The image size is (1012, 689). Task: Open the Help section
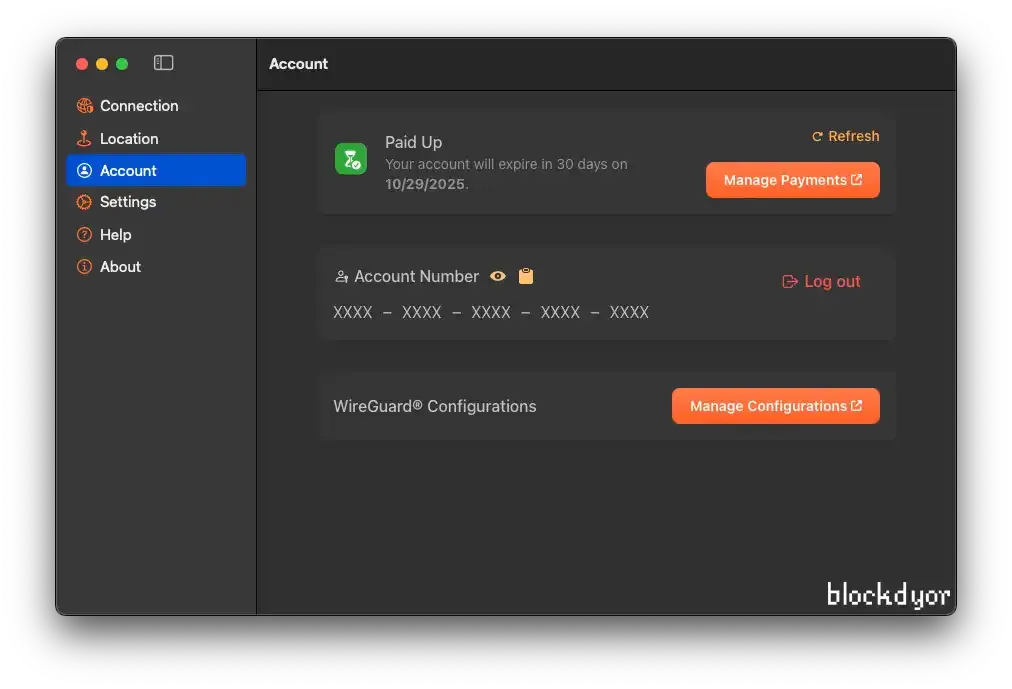[x=156, y=235]
